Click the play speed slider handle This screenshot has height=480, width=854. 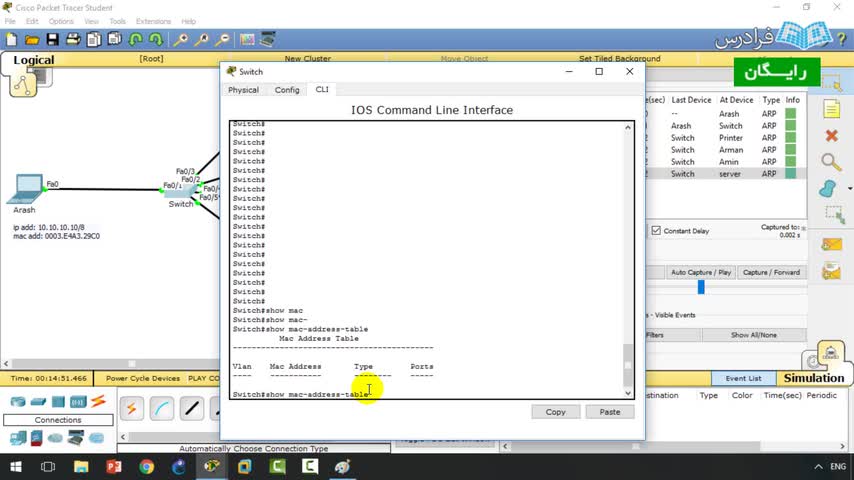point(701,287)
